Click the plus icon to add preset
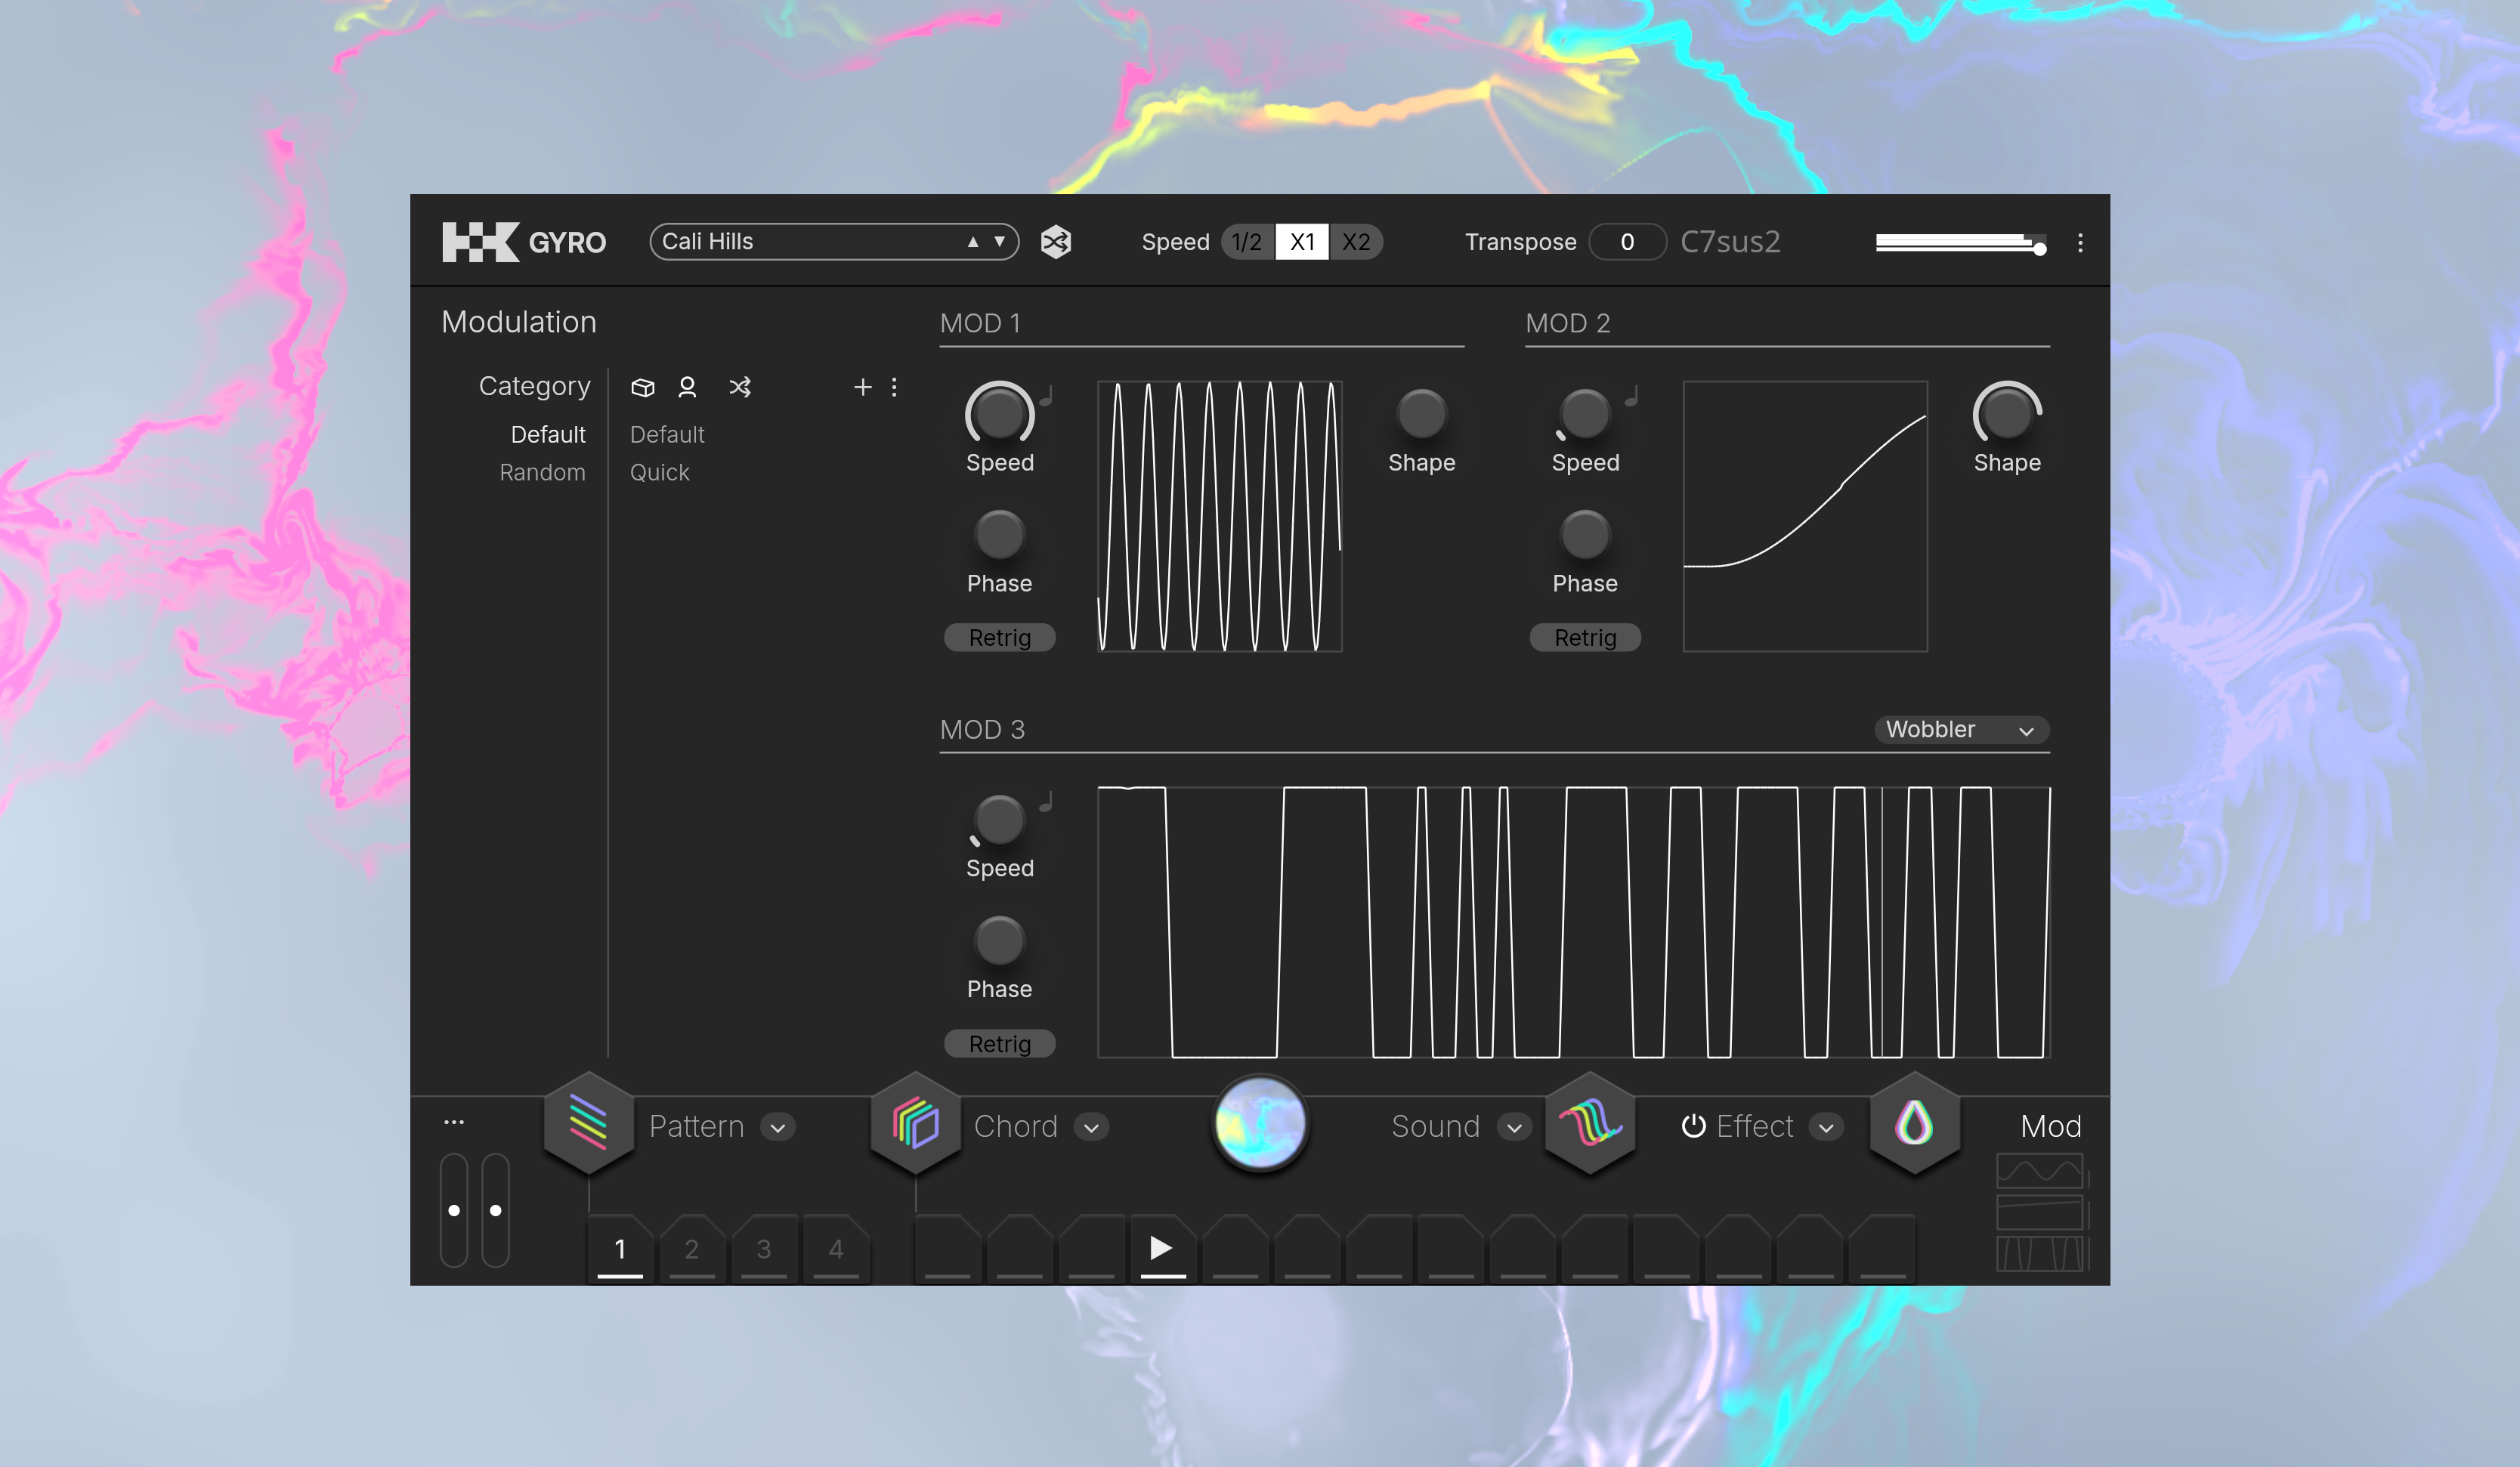The image size is (2520, 1467). point(862,387)
